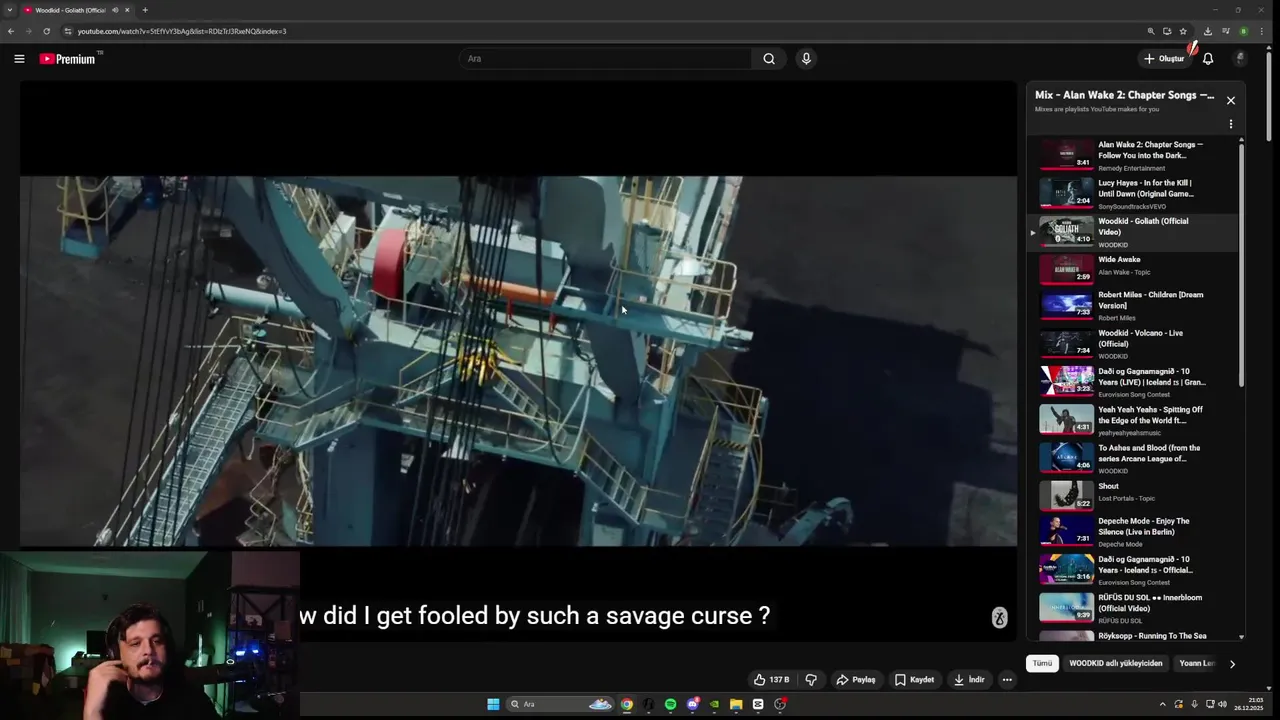Bookmark this page with star icon
This screenshot has width=1280, height=720.
[1183, 31]
